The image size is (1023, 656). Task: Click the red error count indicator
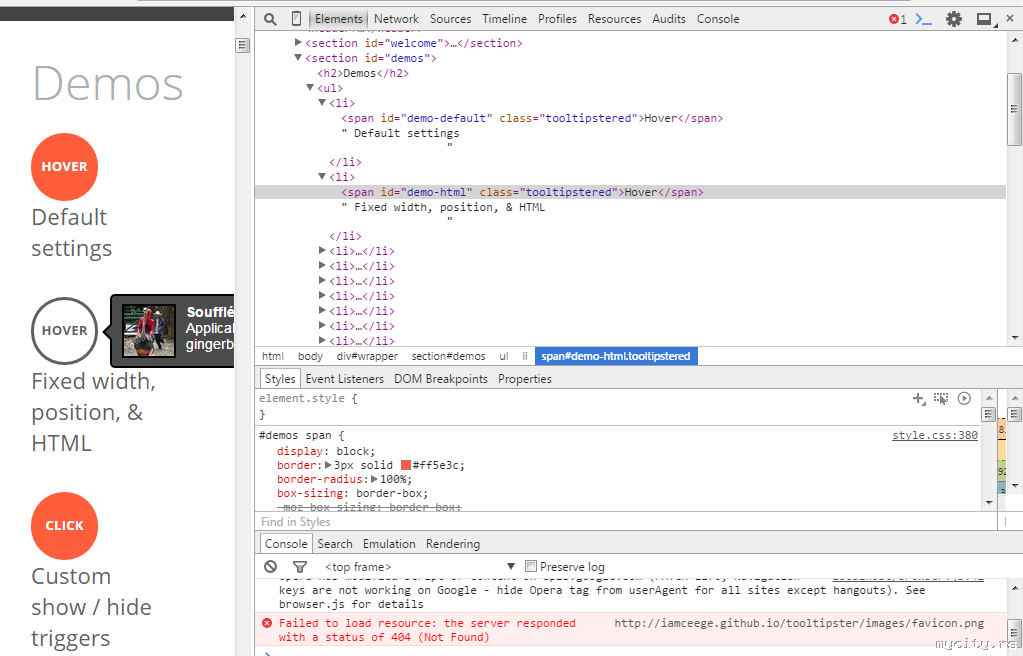pos(897,19)
